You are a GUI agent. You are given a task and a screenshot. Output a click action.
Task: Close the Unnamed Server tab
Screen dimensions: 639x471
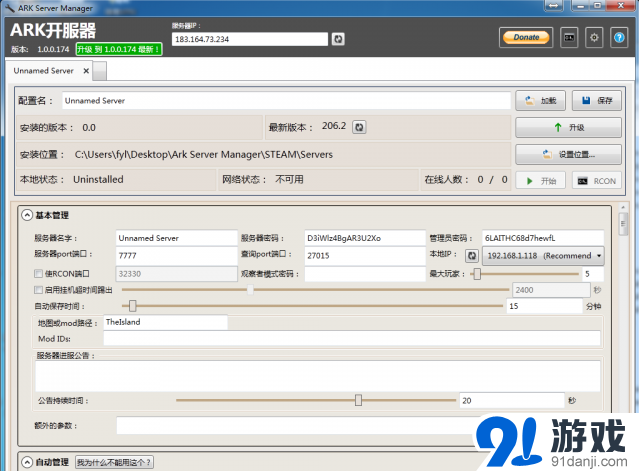pyautogui.click(x=86, y=71)
